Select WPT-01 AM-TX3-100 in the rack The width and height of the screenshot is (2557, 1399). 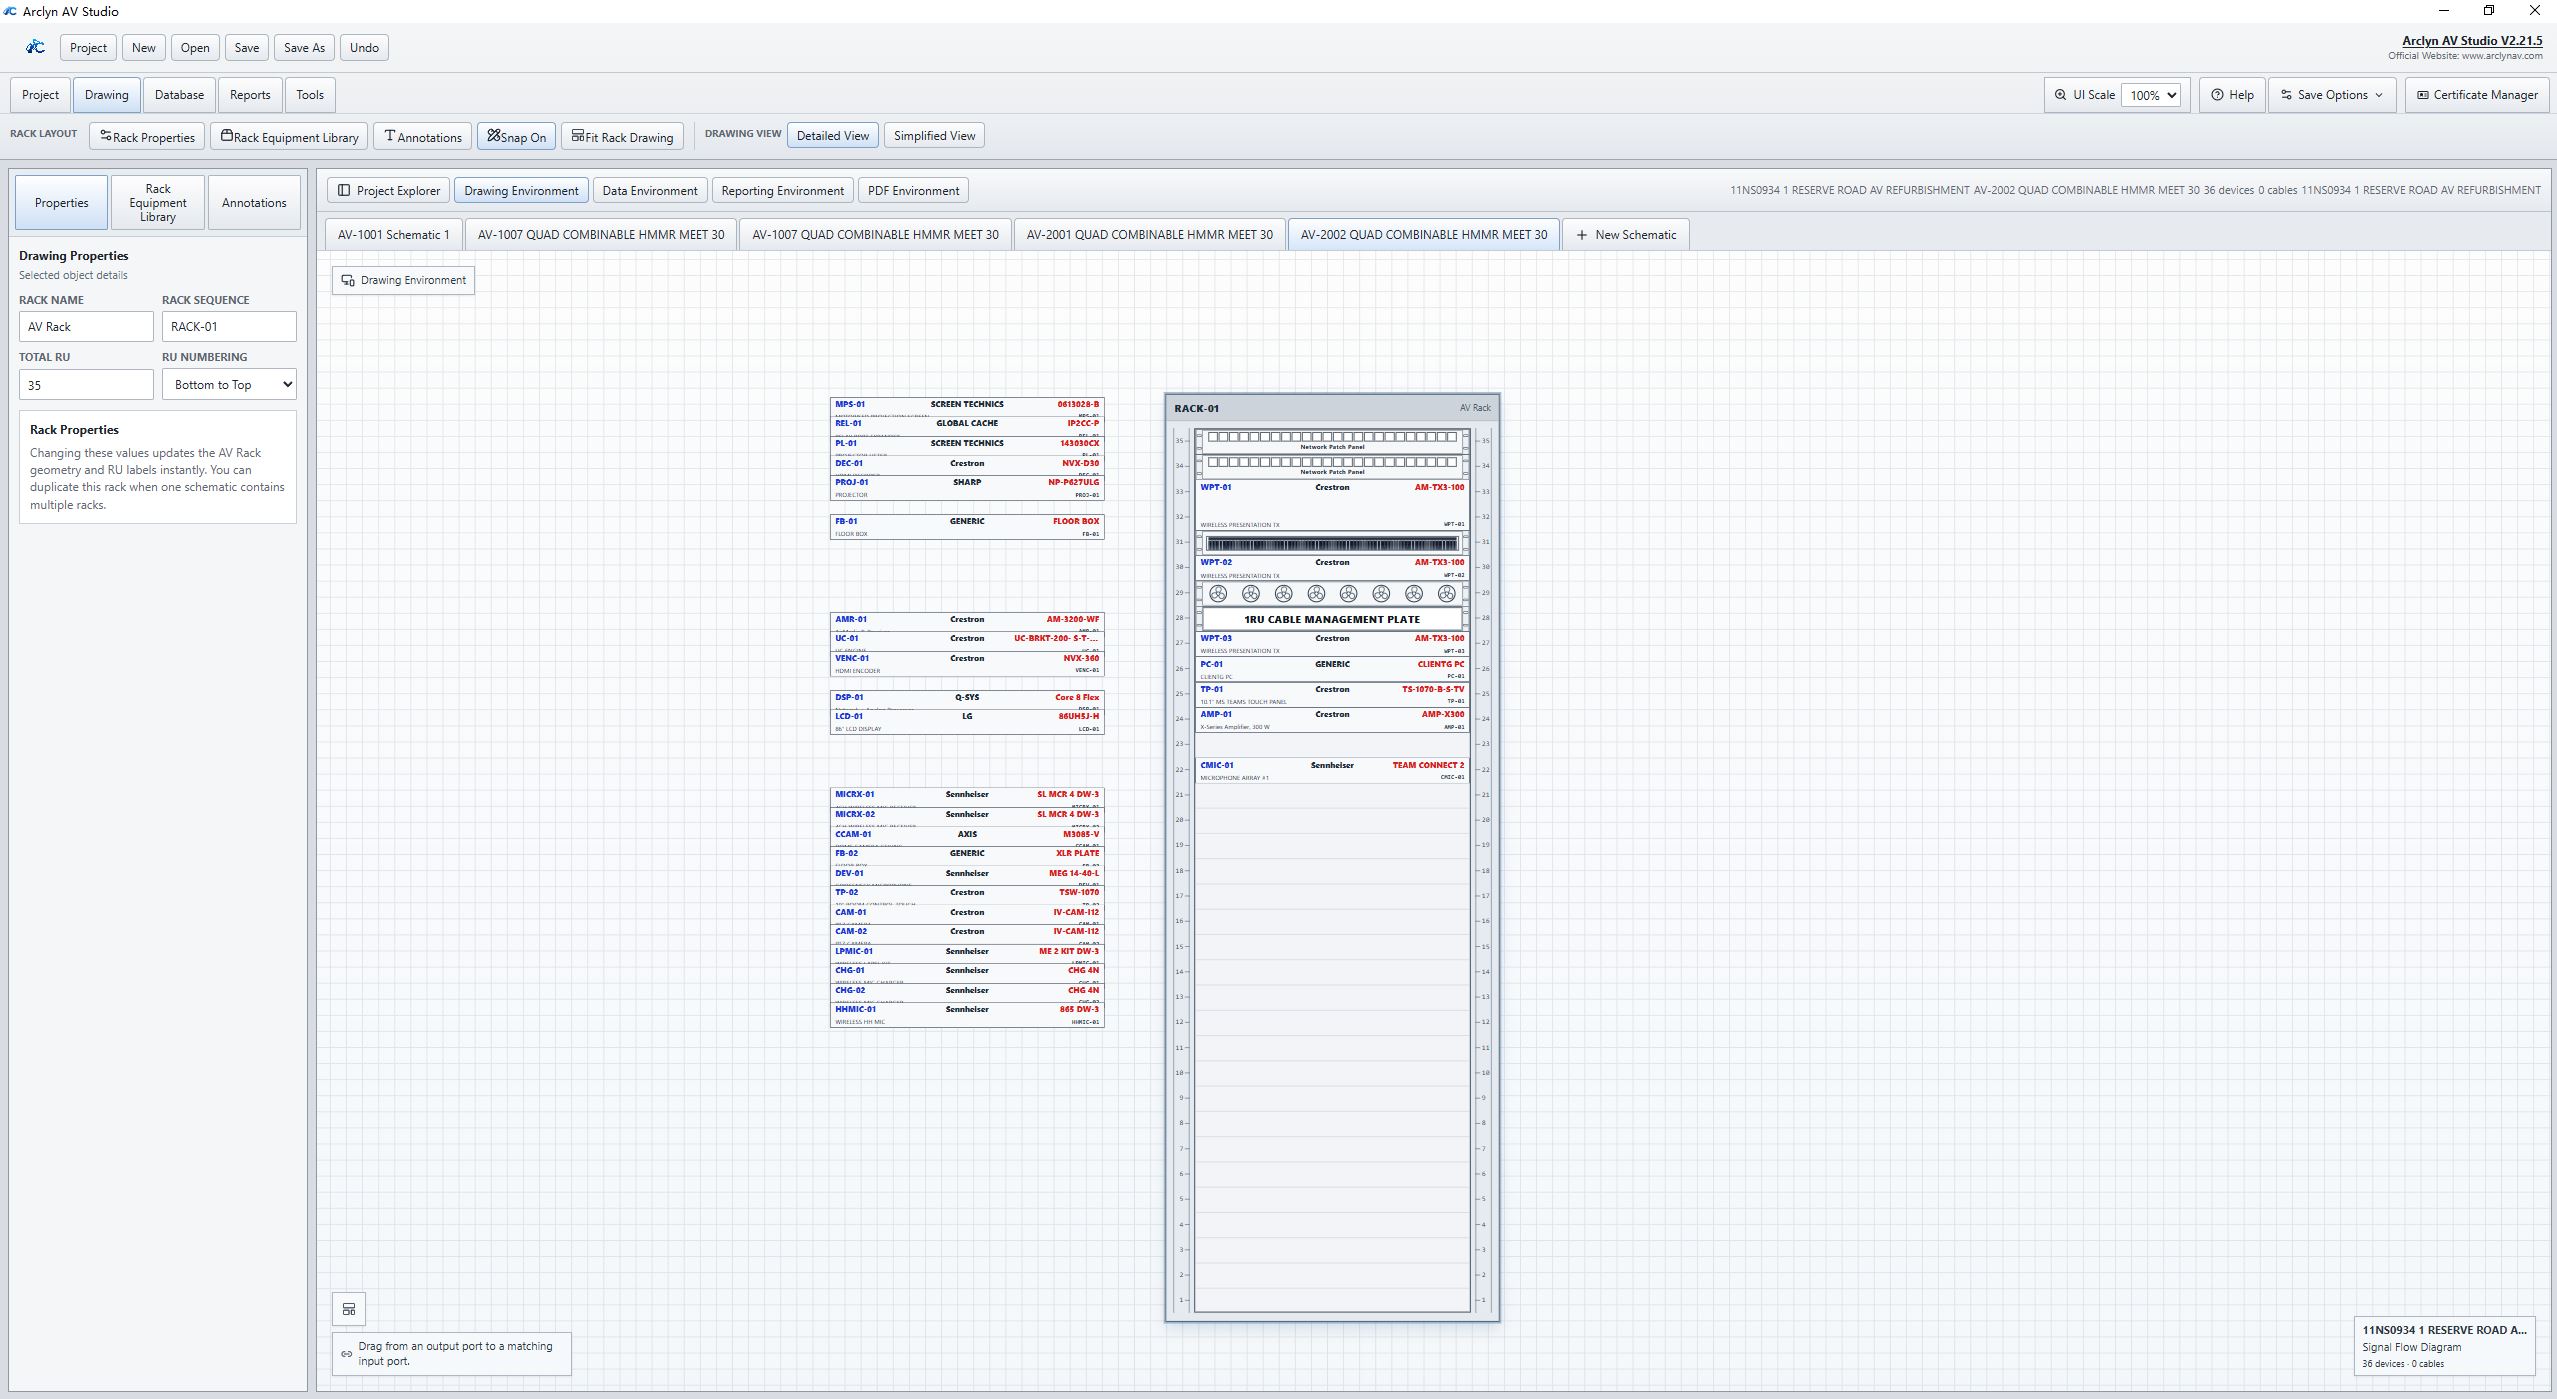coord(1332,505)
